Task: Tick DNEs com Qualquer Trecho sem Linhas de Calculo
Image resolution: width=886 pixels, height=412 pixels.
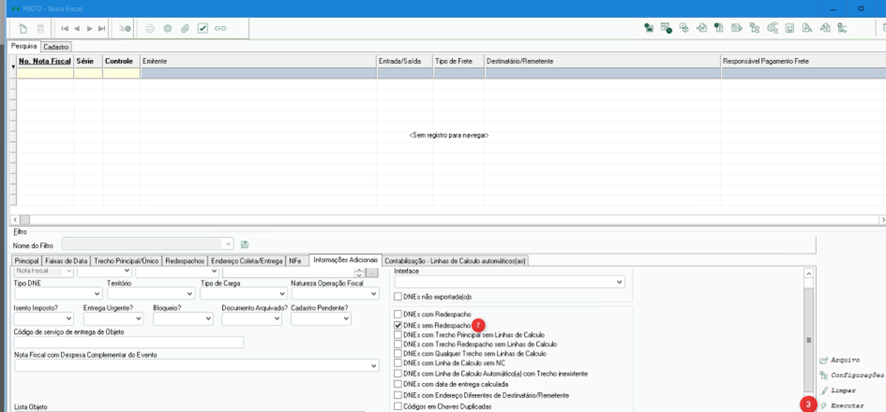Action: [398, 354]
